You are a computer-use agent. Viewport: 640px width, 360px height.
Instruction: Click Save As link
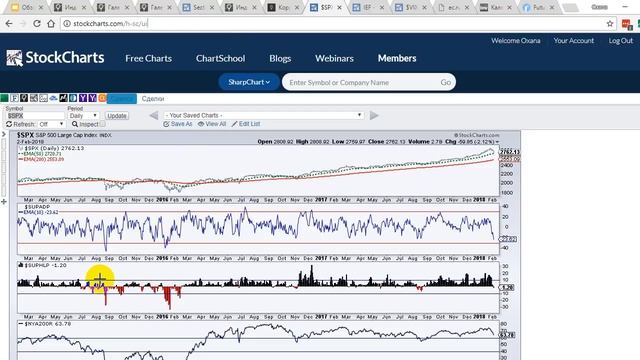[178, 124]
